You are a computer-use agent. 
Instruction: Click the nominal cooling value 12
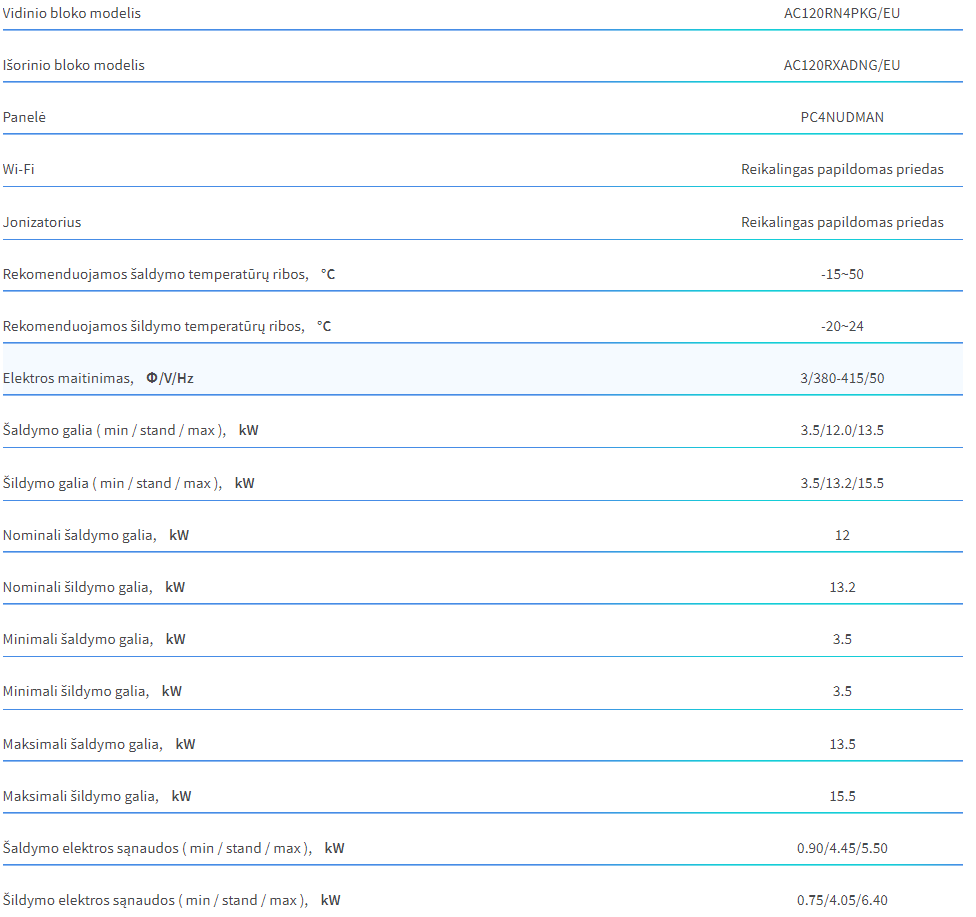tap(842, 535)
